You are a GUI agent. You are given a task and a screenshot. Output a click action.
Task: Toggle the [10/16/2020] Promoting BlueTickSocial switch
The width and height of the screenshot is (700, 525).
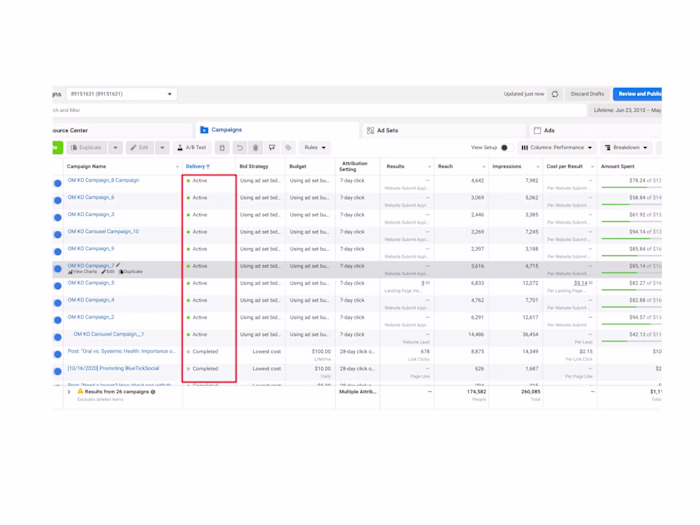pyautogui.click(x=58, y=371)
